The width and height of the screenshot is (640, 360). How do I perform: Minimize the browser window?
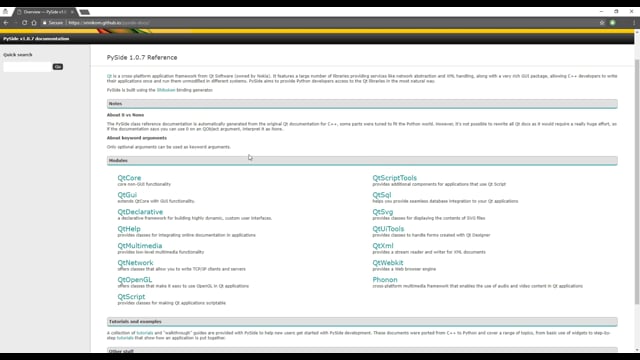click(601, 11)
